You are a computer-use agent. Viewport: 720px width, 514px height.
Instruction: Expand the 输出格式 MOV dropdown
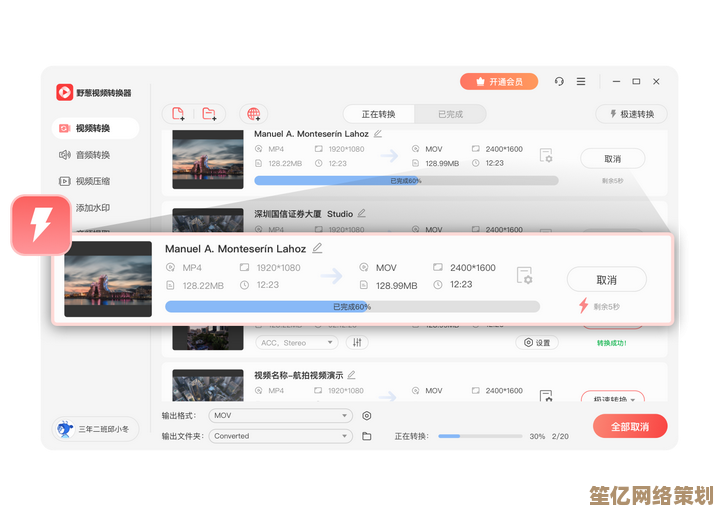point(280,415)
